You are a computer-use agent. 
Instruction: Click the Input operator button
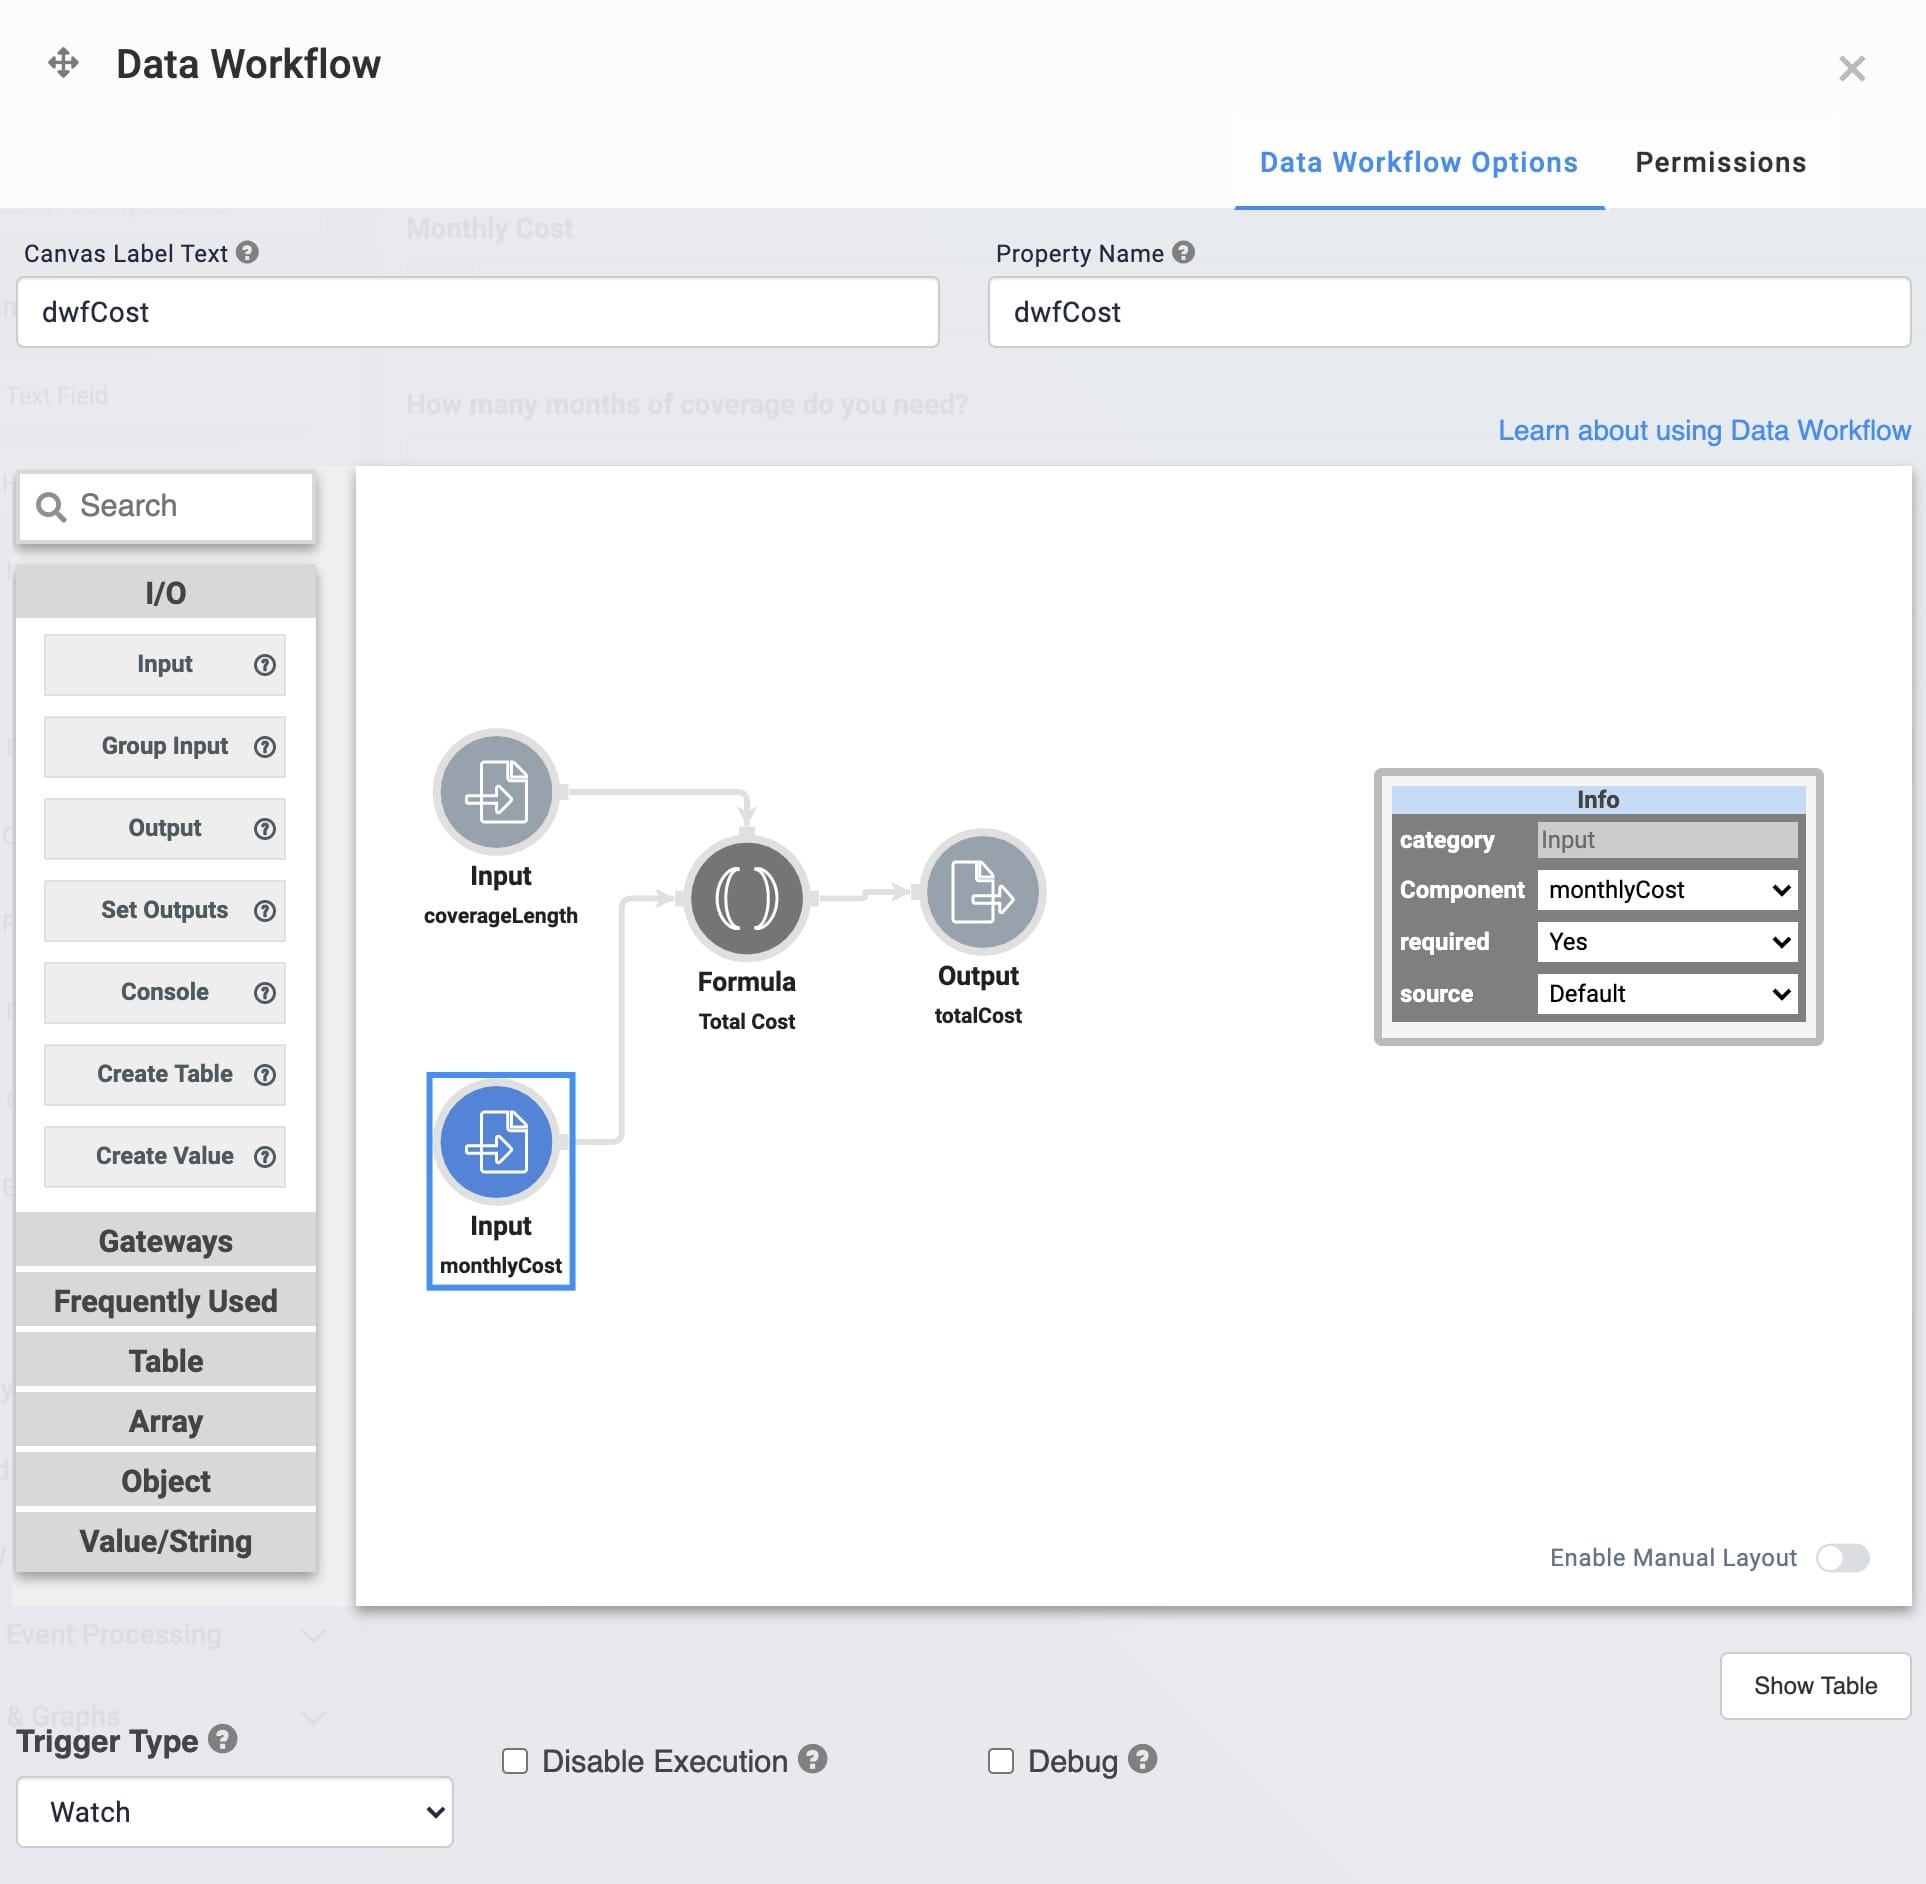[165, 665]
